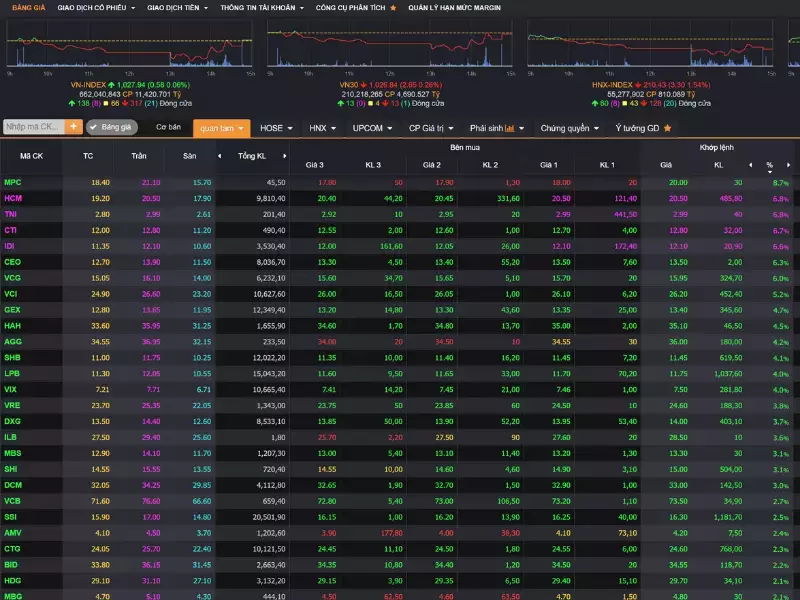The image size is (800, 600).
Task: Select SHI stock symbol
Action: (x=11, y=469)
